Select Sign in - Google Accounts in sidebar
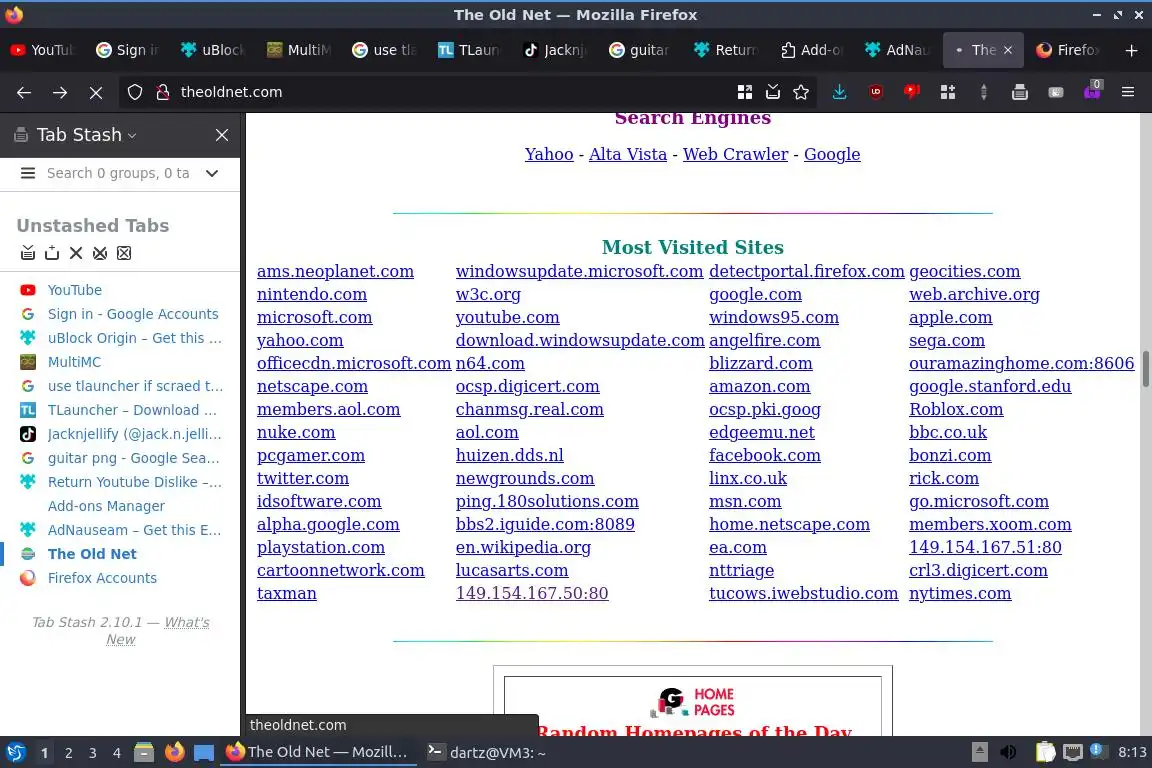Viewport: 1152px width, 768px height. 133,314
